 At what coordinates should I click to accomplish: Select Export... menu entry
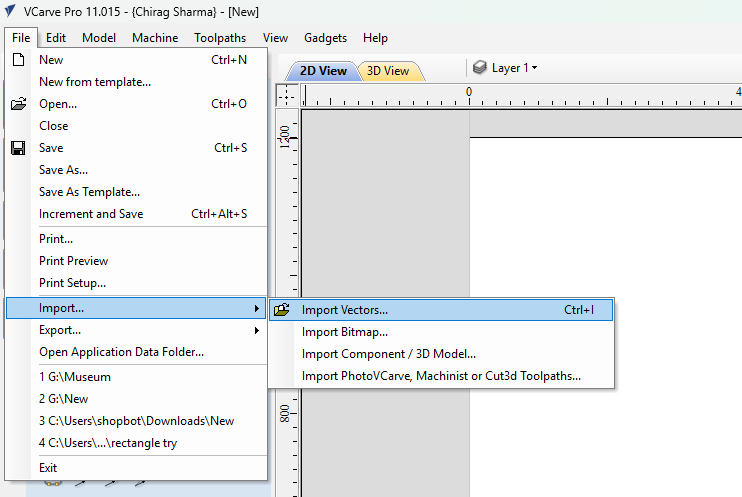[x=136, y=330]
